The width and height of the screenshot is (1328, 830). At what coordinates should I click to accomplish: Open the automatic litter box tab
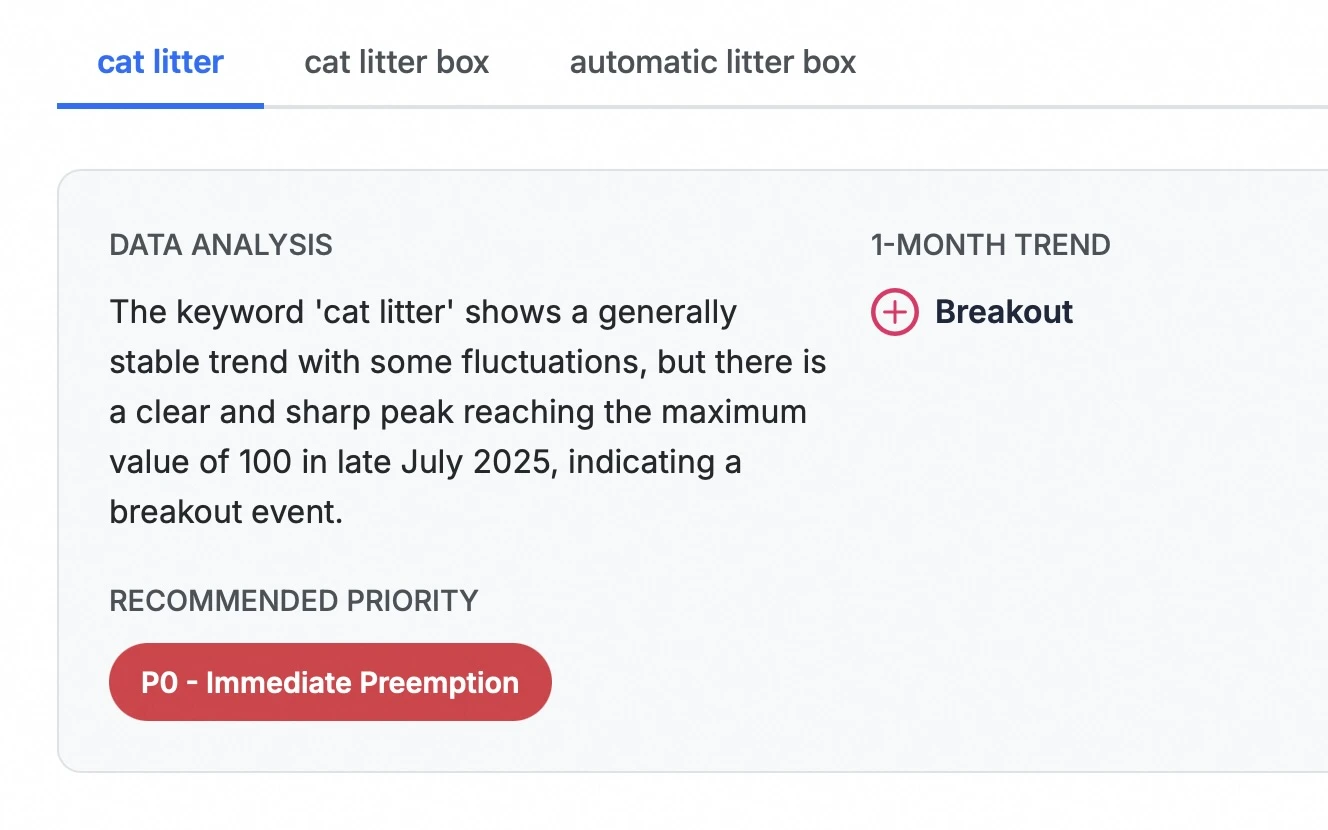pos(713,62)
